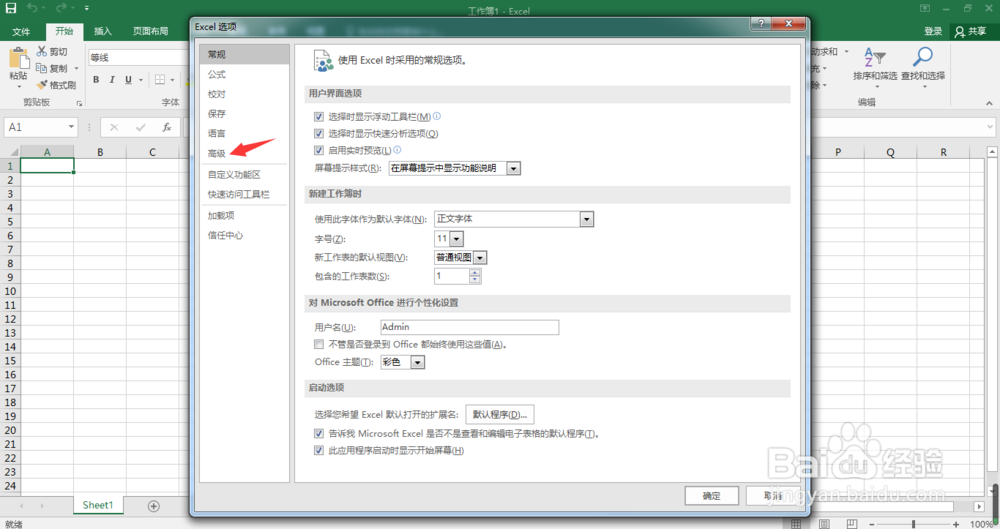Switch to Page Layout view in status bar
This screenshot has height=529, width=1000.
click(824, 524)
